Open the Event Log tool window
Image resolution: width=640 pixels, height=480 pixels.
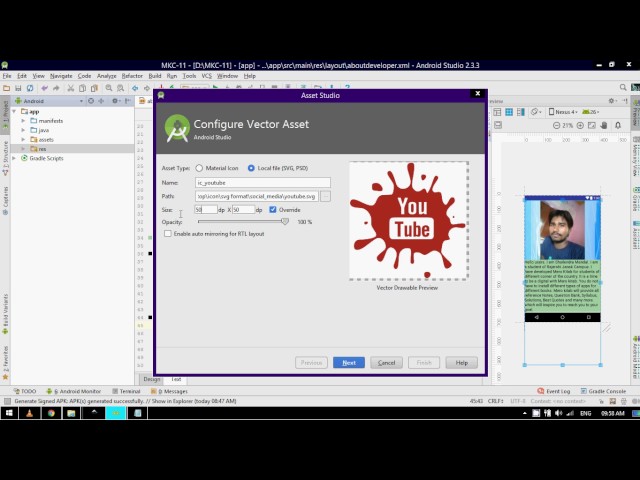[x=553, y=391]
